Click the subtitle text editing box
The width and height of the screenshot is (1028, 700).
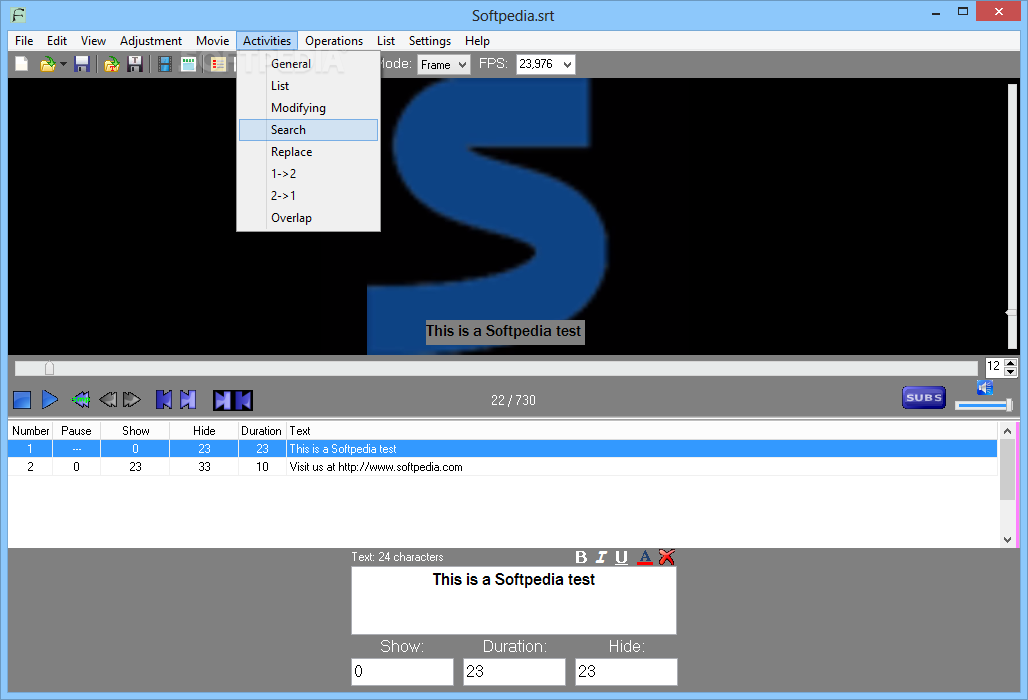click(514, 600)
